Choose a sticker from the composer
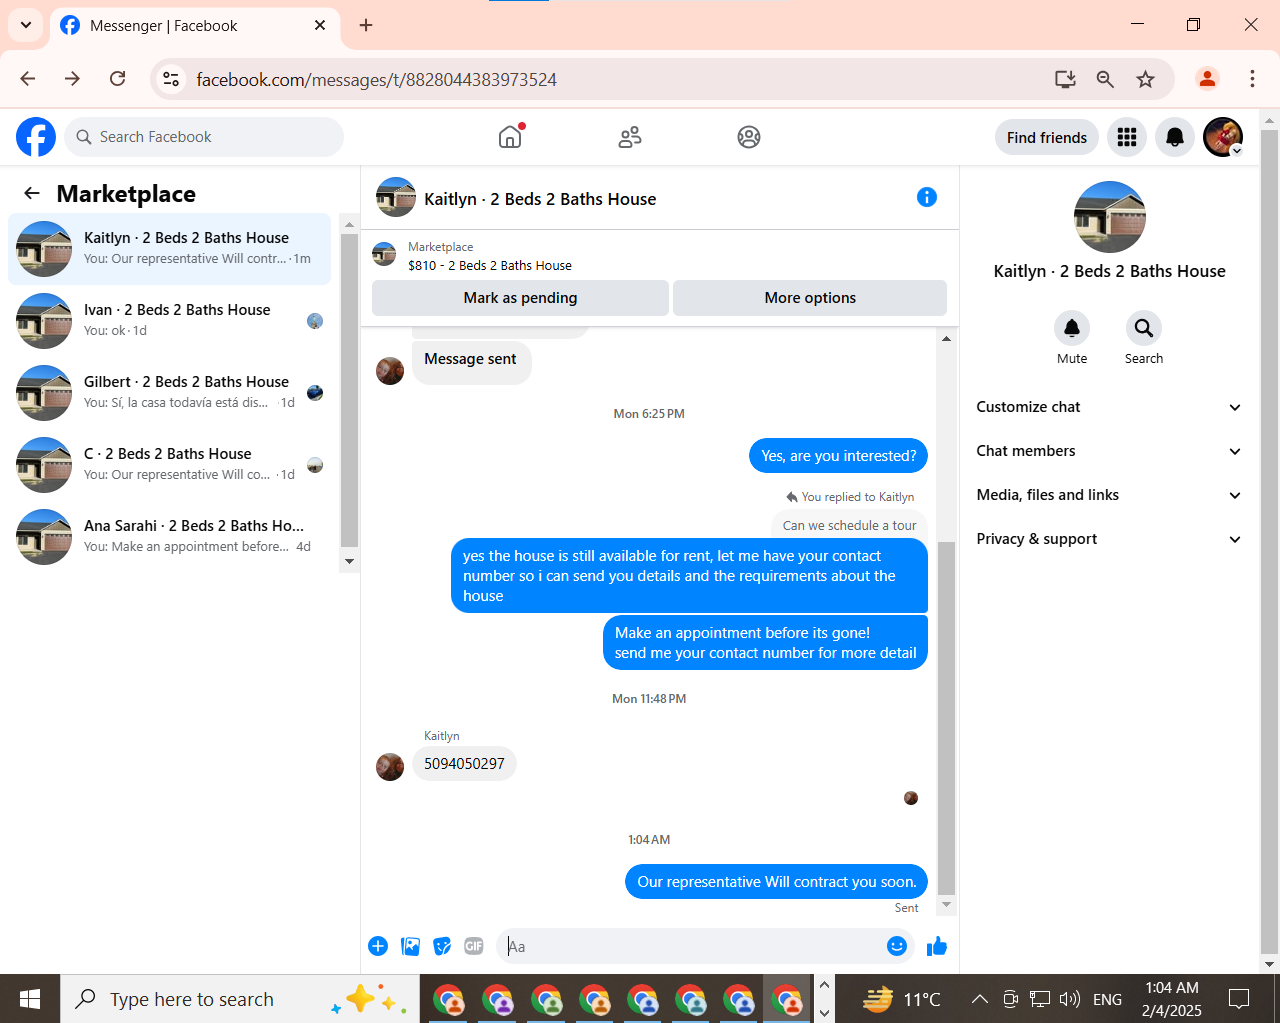 coord(442,946)
